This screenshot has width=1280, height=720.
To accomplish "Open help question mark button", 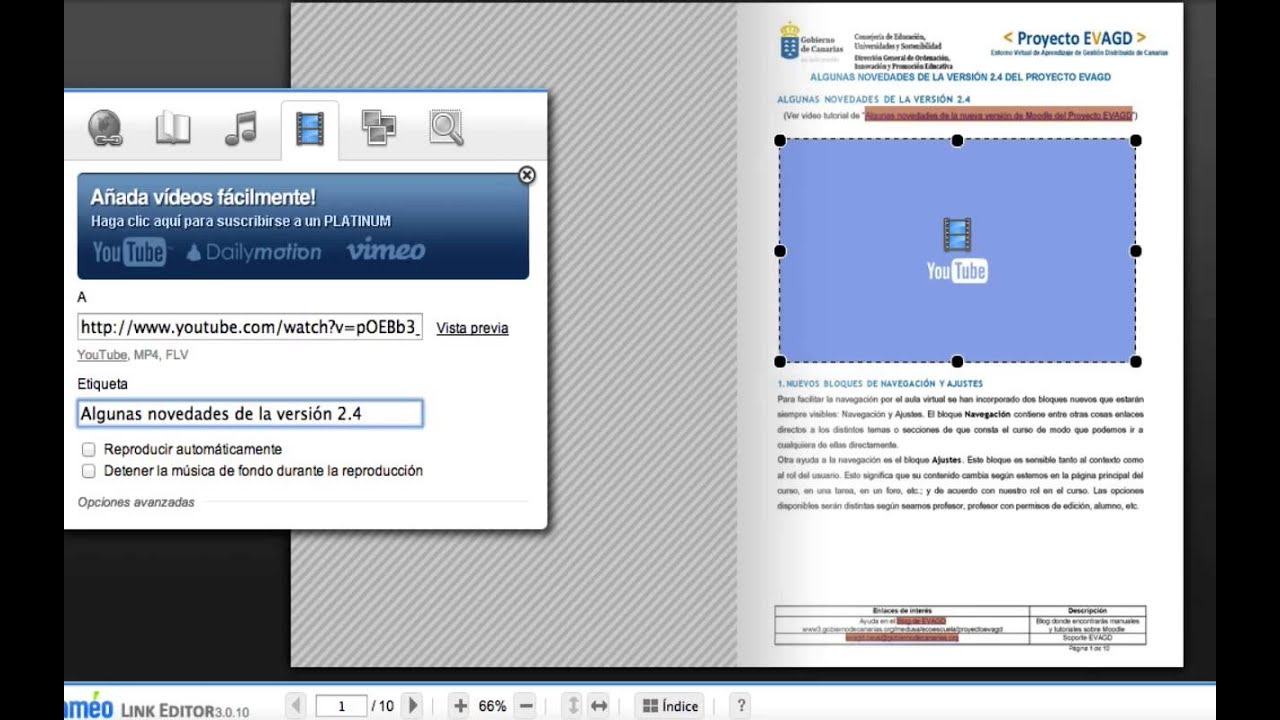I will tap(741, 706).
